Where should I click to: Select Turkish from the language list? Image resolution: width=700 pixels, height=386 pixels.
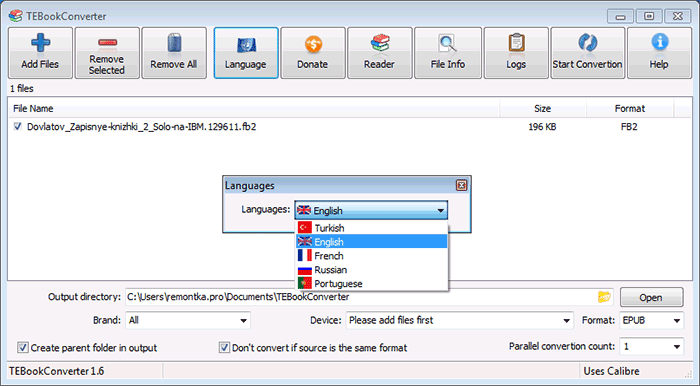pyautogui.click(x=371, y=228)
